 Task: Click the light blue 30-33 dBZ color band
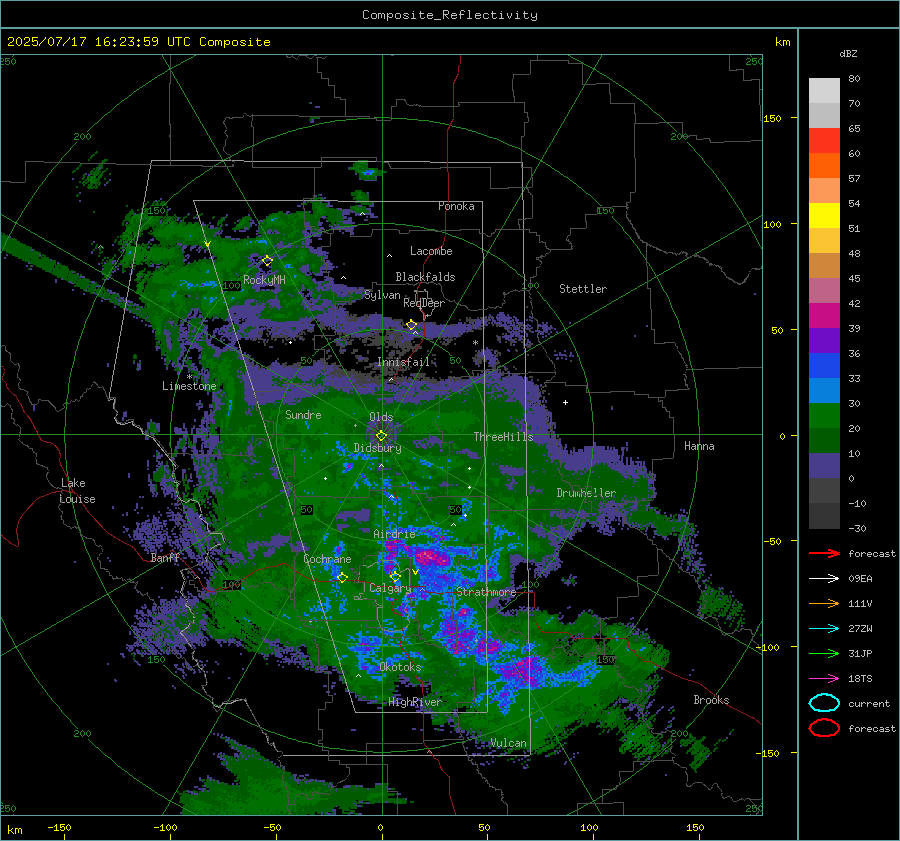pos(824,391)
